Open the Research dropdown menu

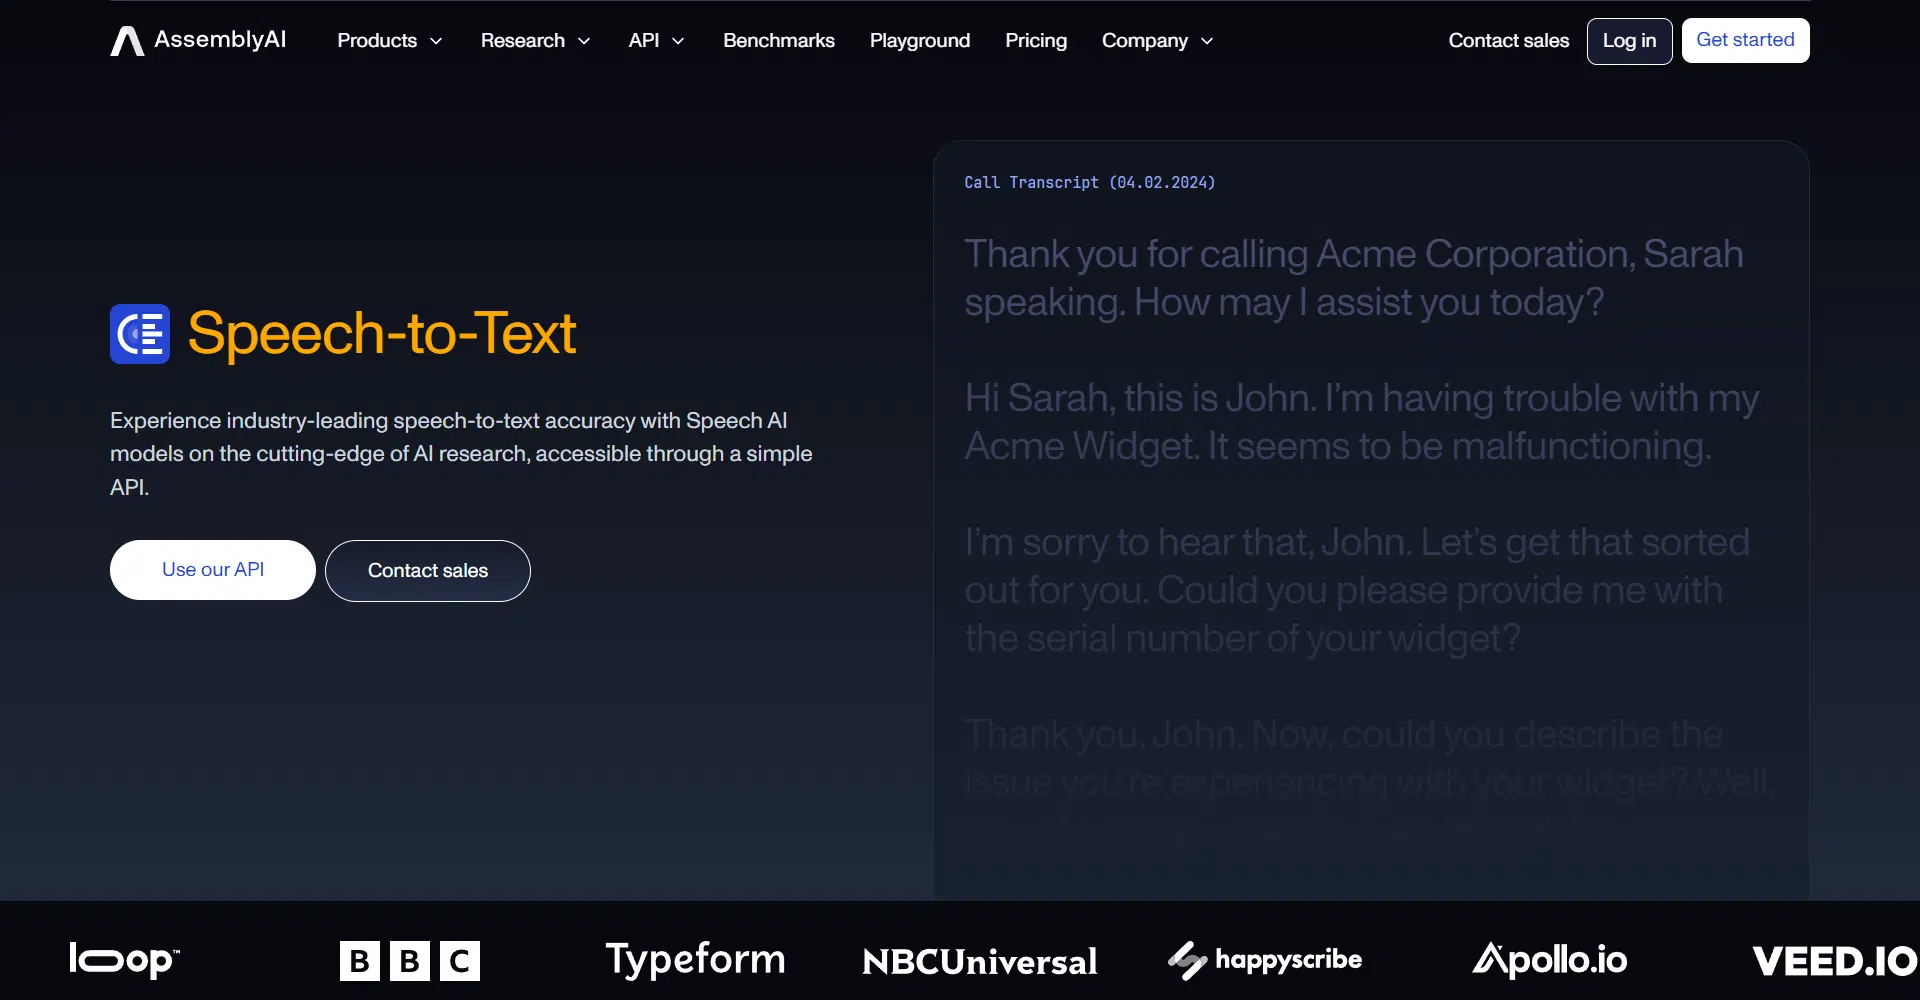click(535, 41)
